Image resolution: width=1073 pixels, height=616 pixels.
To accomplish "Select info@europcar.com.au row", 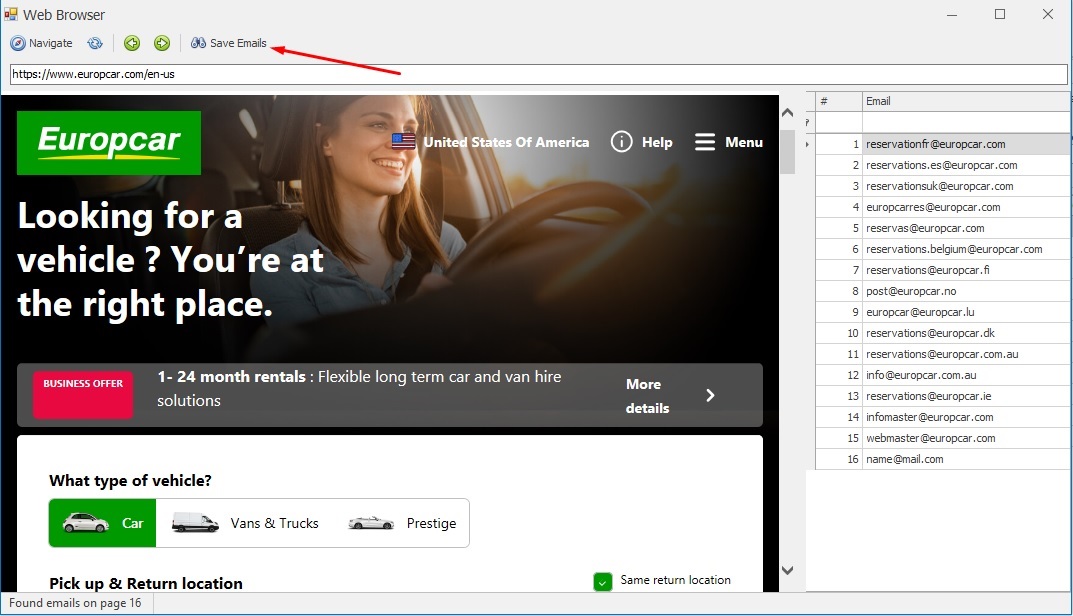I will point(943,375).
